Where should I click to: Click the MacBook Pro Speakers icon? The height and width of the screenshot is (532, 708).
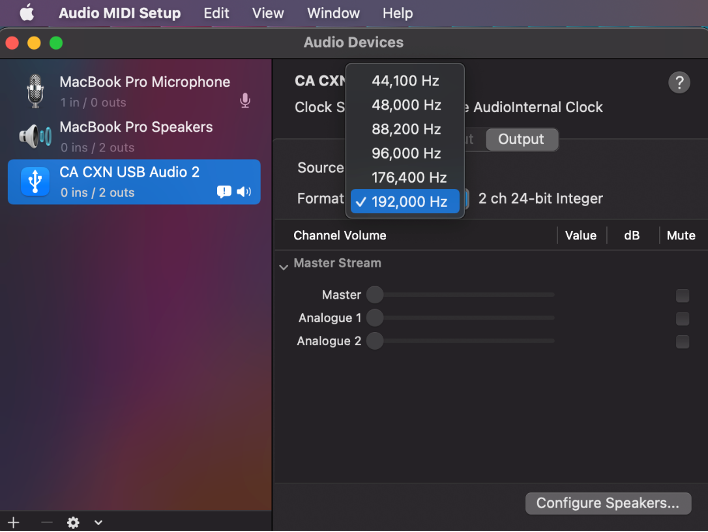pyautogui.click(x=35, y=136)
